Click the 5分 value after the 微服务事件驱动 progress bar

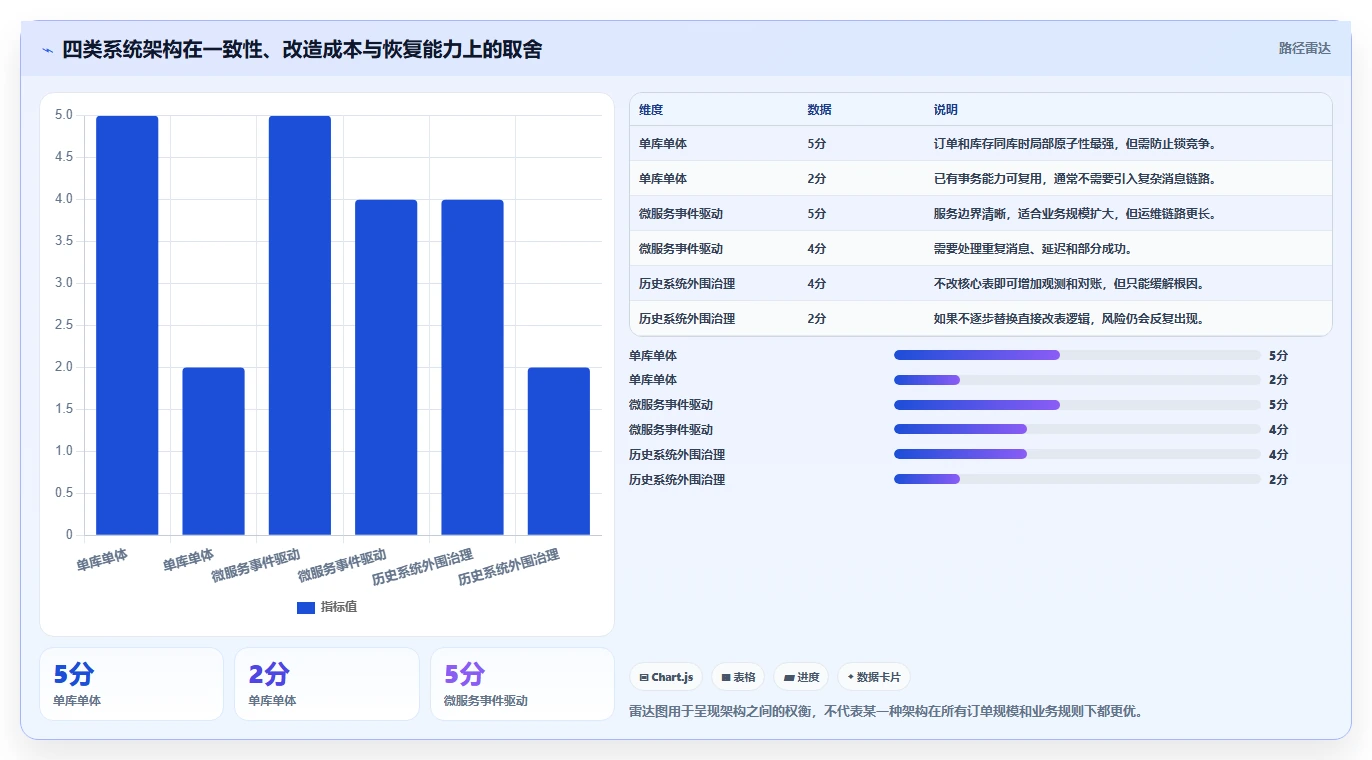1279,405
